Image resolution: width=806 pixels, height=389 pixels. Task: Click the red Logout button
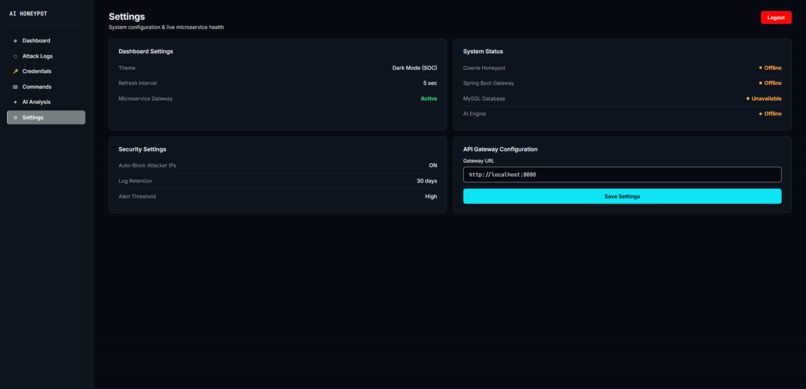coord(776,17)
